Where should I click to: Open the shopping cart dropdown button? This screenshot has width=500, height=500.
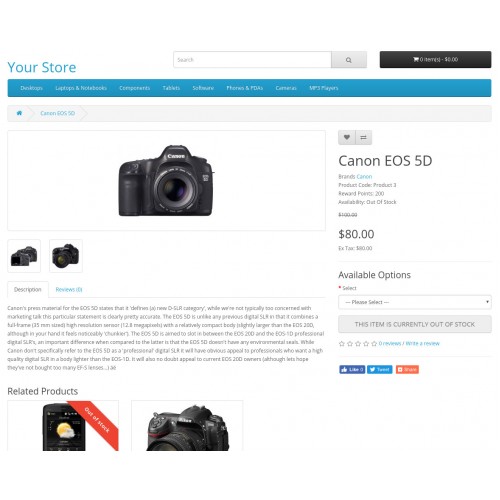[435, 59]
